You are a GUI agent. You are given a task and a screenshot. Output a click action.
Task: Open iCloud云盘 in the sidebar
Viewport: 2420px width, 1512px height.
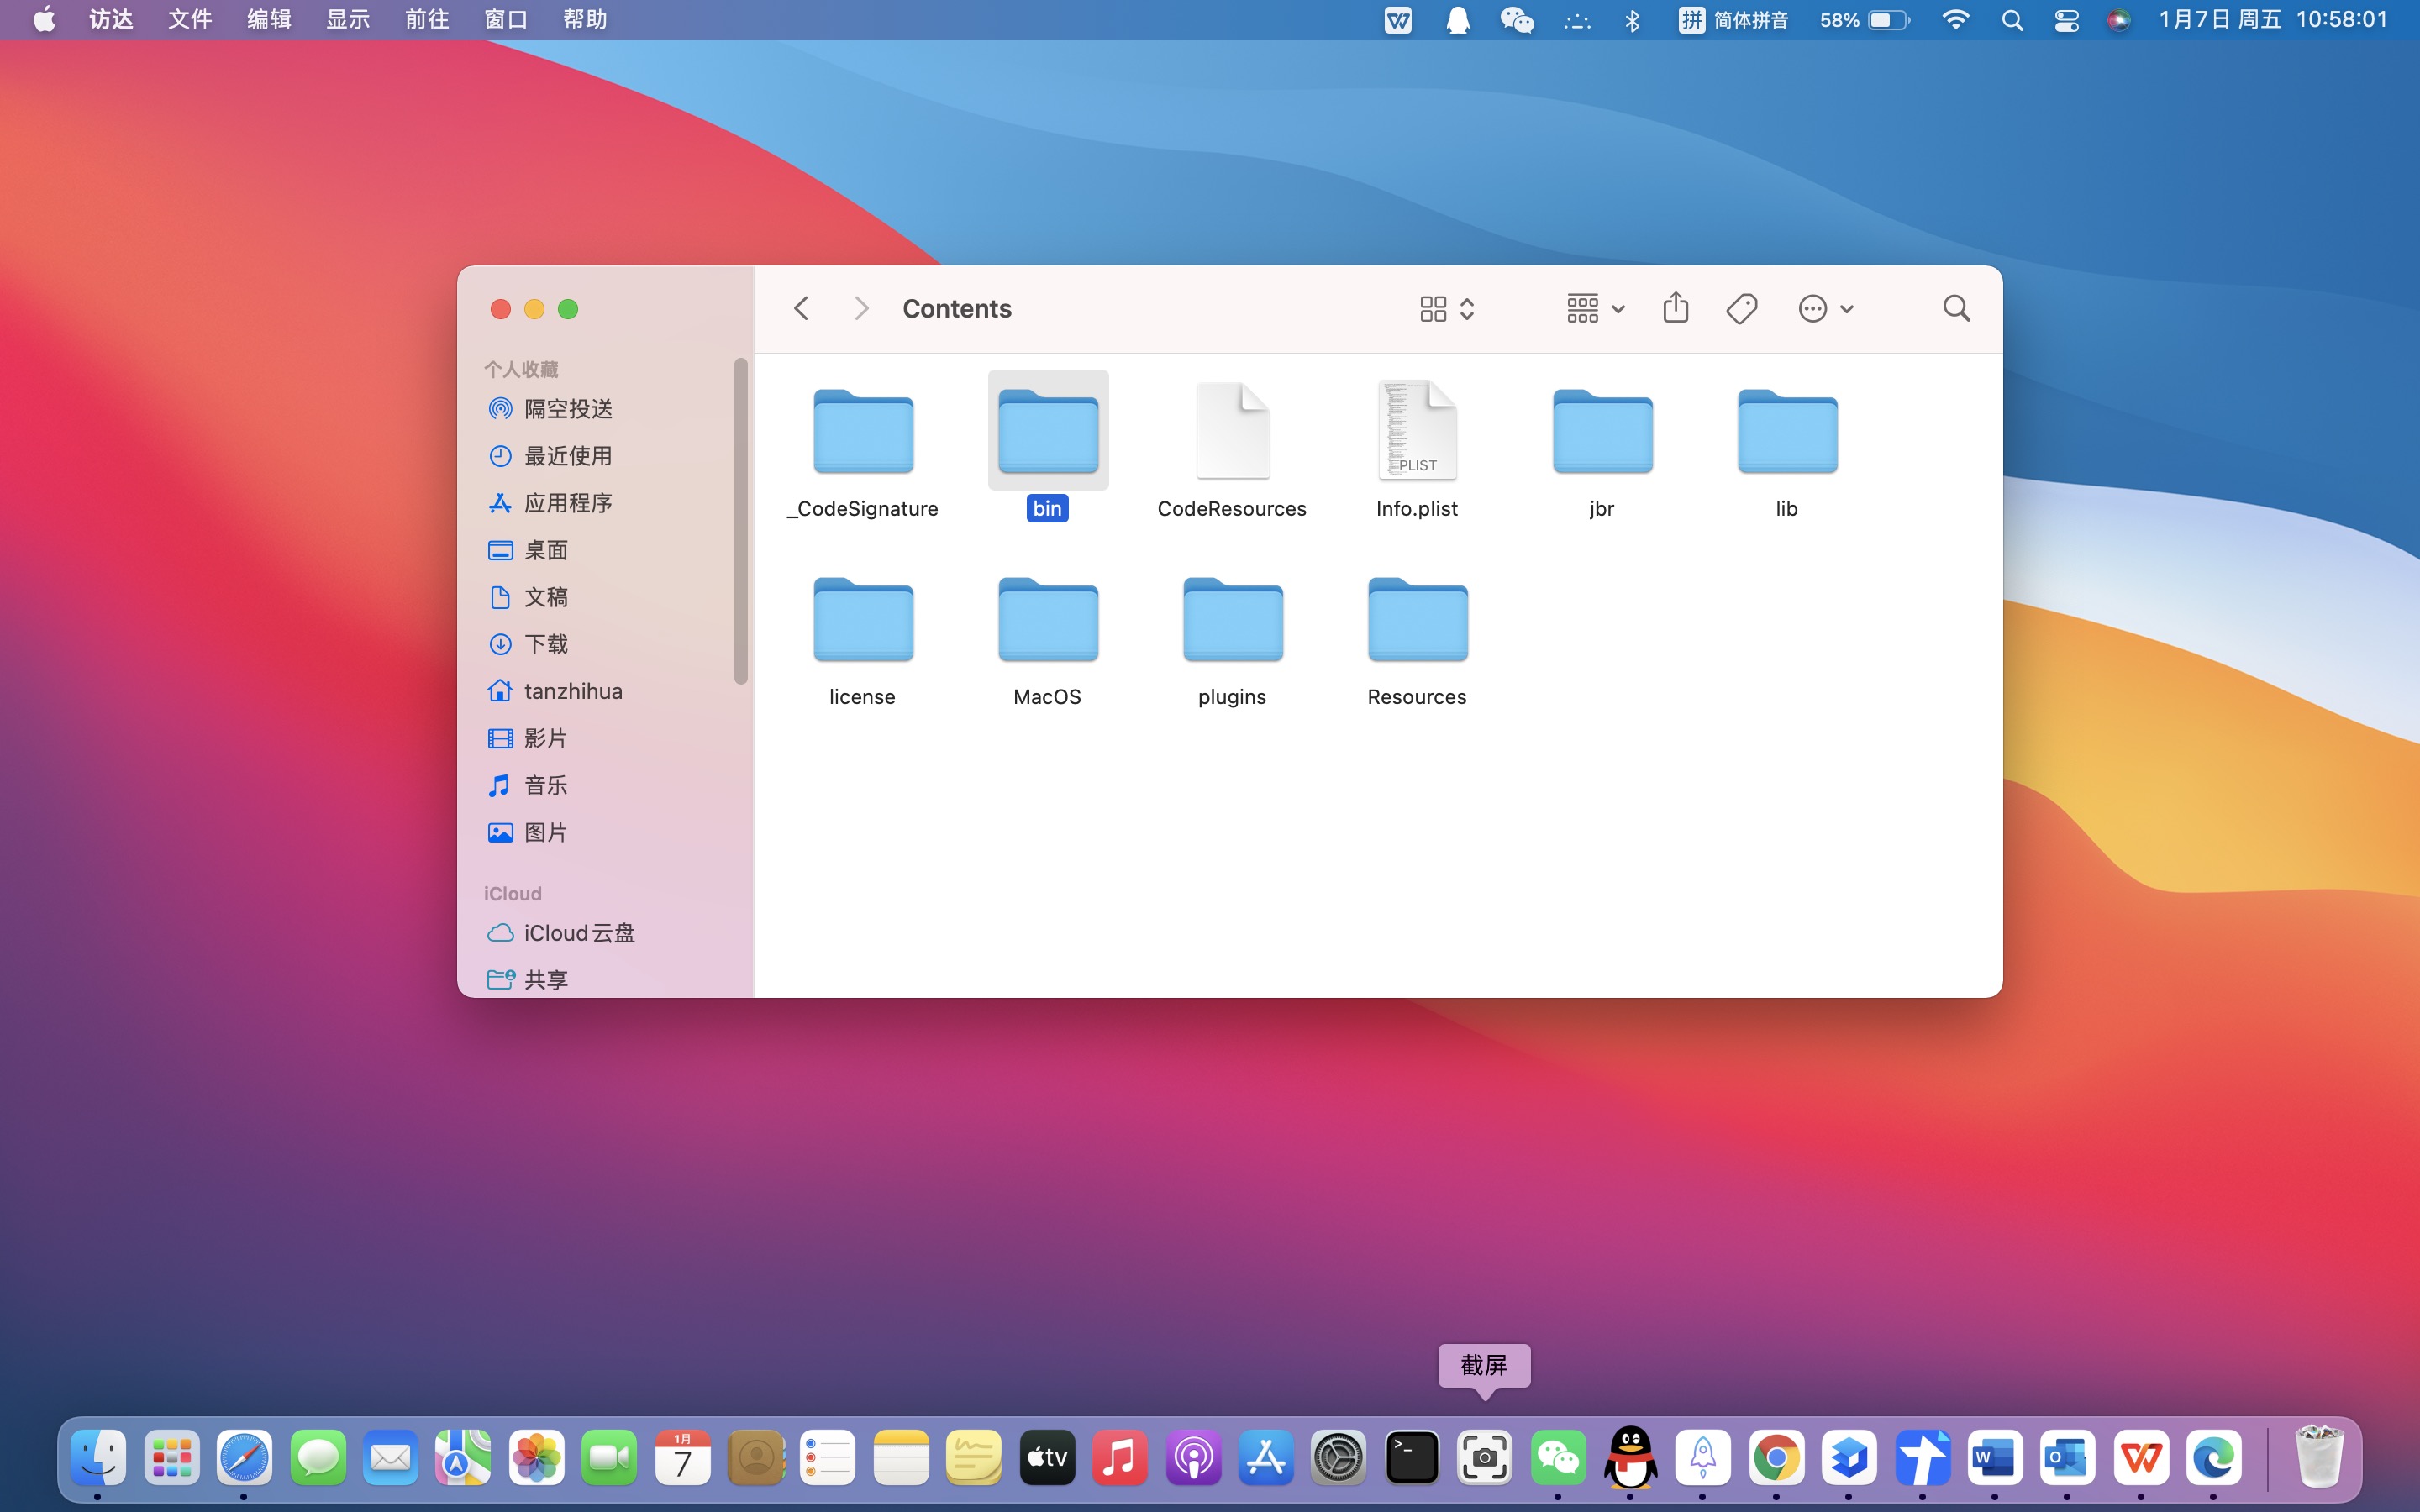click(578, 933)
